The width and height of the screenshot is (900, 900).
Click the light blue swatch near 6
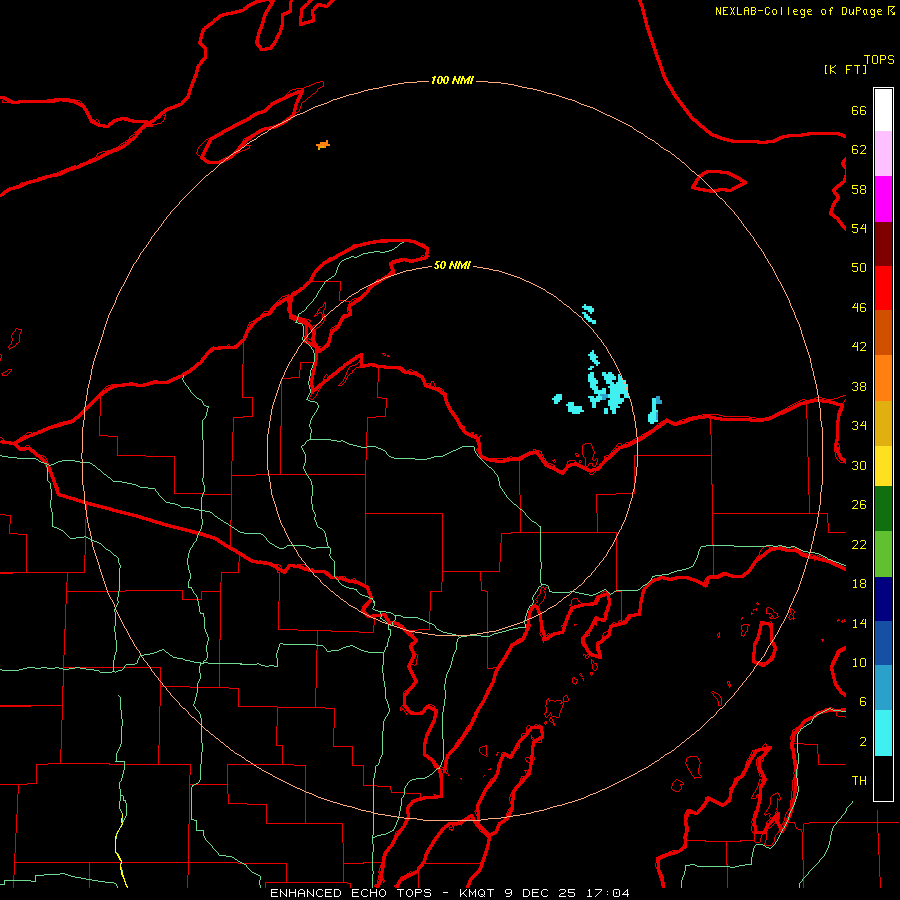pos(883,688)
